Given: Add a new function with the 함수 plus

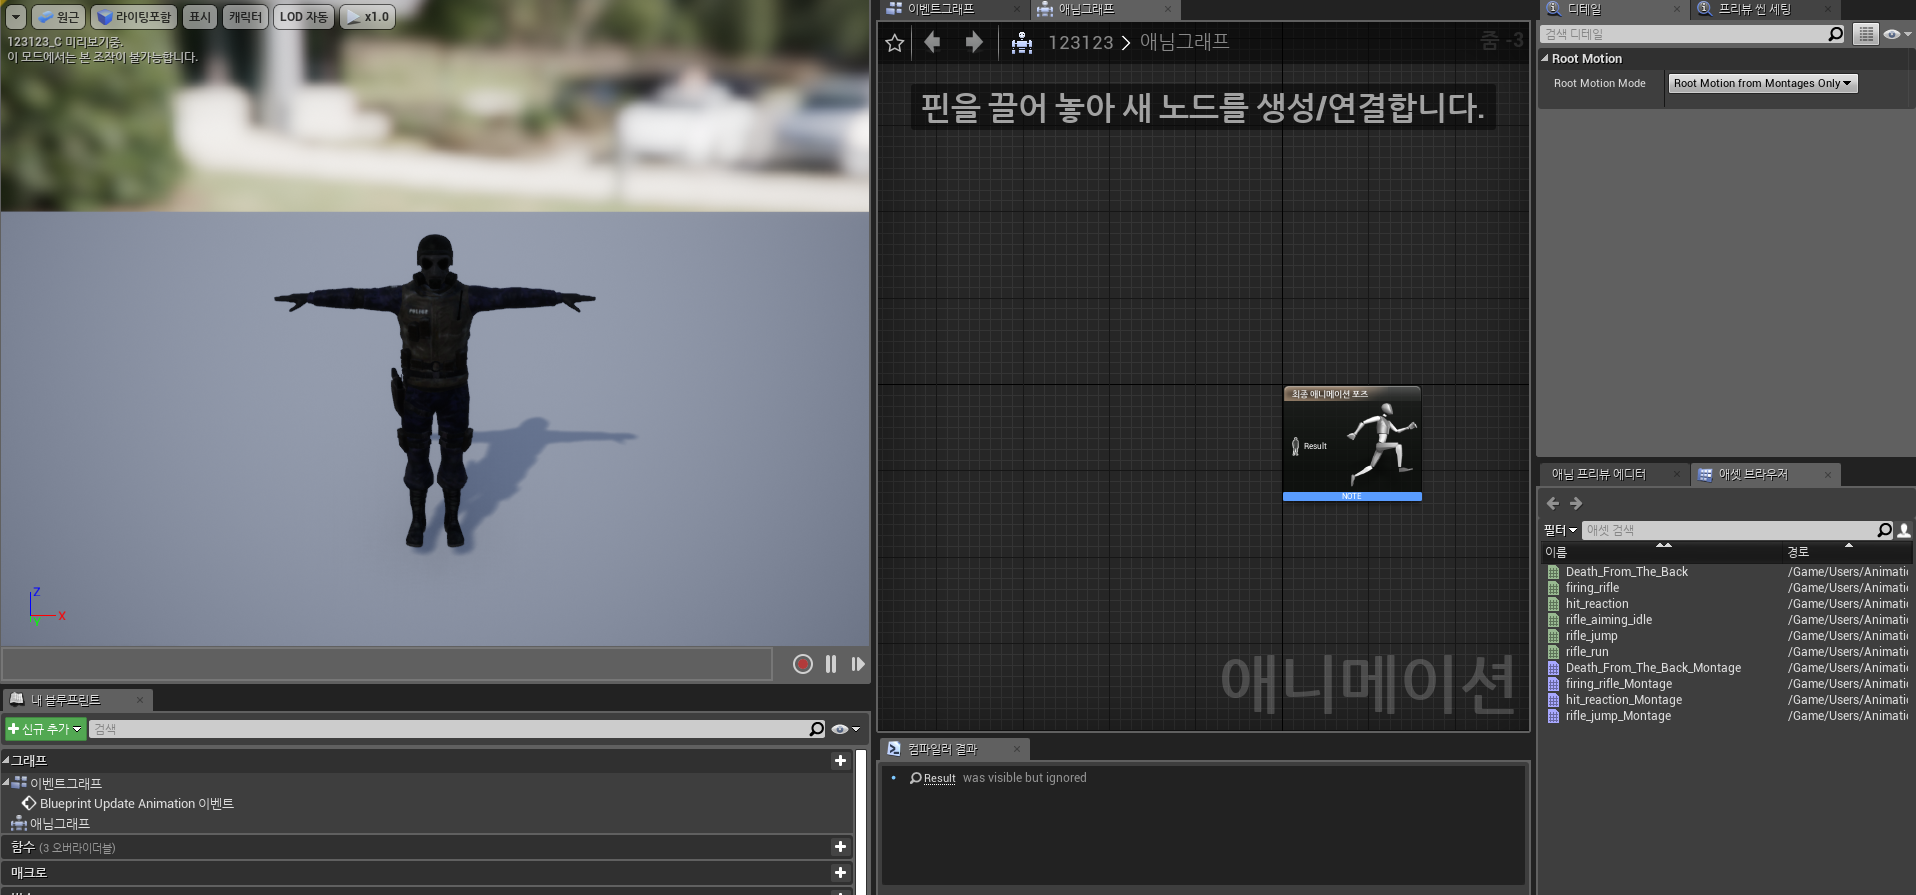Looking at the screenshot, I should pyautogui.click(x=840, y=847).
